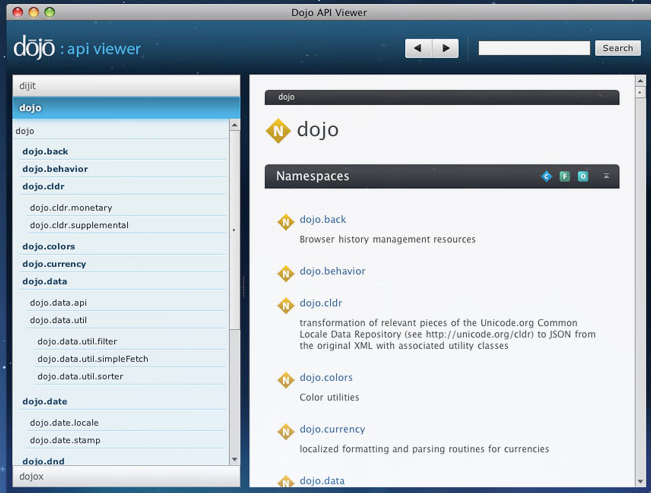Screen dimensions: 651x493
Task: Switch to the dijit accordion pane
Action: coord(126,86)
